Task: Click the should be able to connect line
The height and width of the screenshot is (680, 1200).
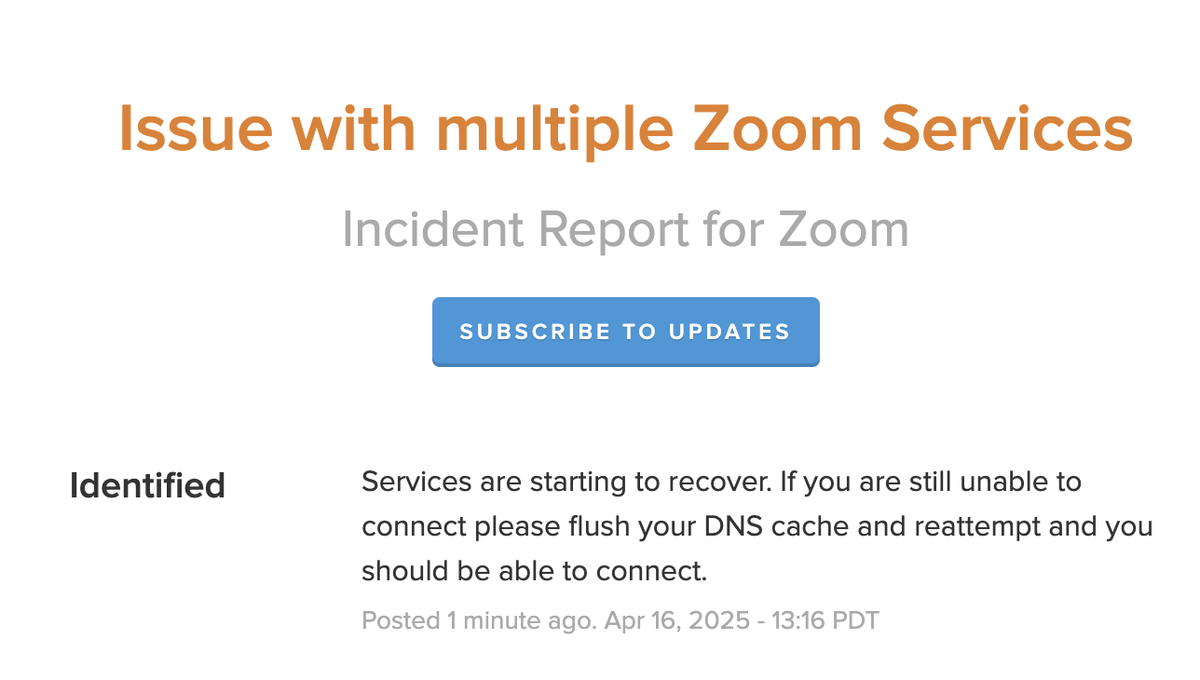Action: pyautogui.click(x=534, y=572)
